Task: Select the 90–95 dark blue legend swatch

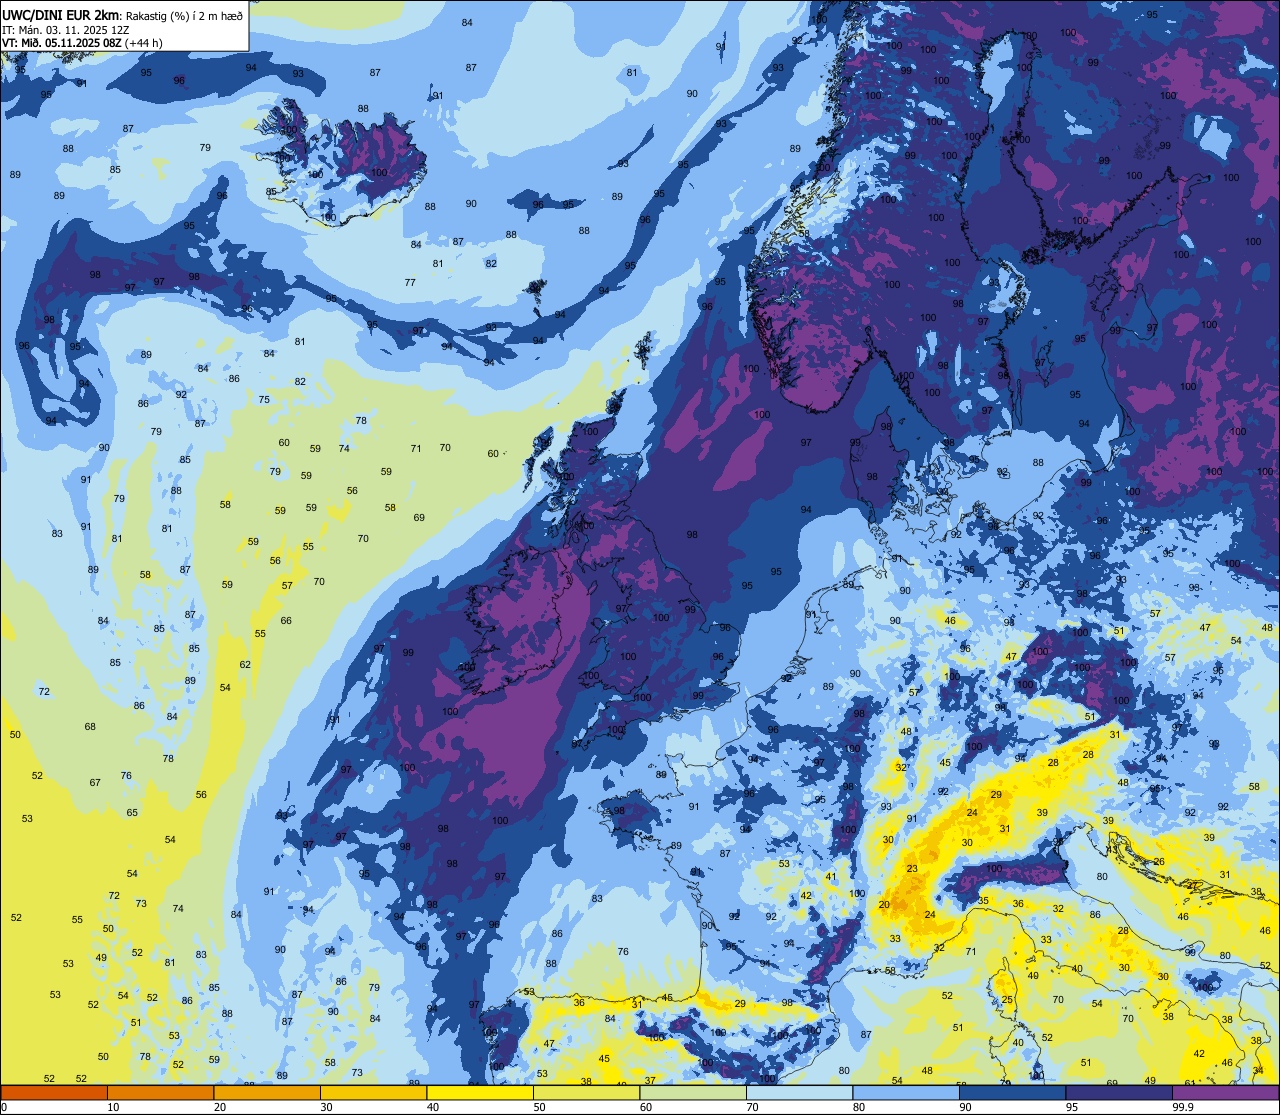Action: coord(1012,1092)
